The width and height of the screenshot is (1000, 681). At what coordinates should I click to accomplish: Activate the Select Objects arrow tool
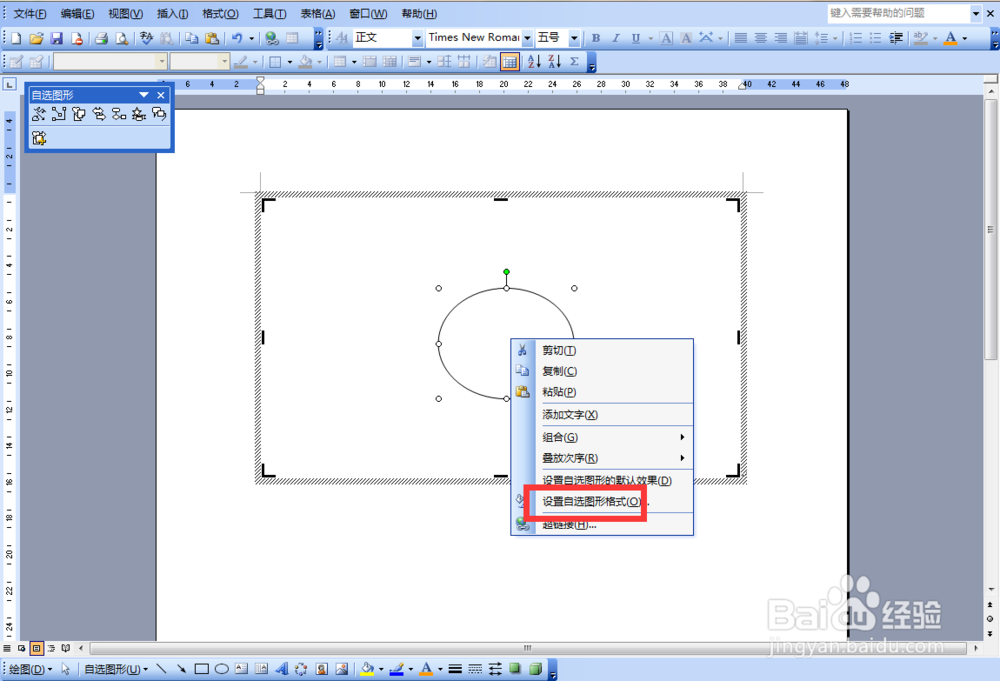[x=65, y=667]
